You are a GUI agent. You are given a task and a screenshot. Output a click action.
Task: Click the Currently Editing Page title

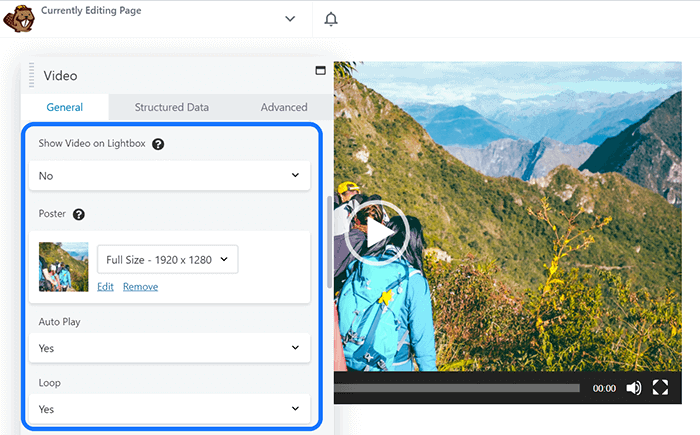(91, 11)
